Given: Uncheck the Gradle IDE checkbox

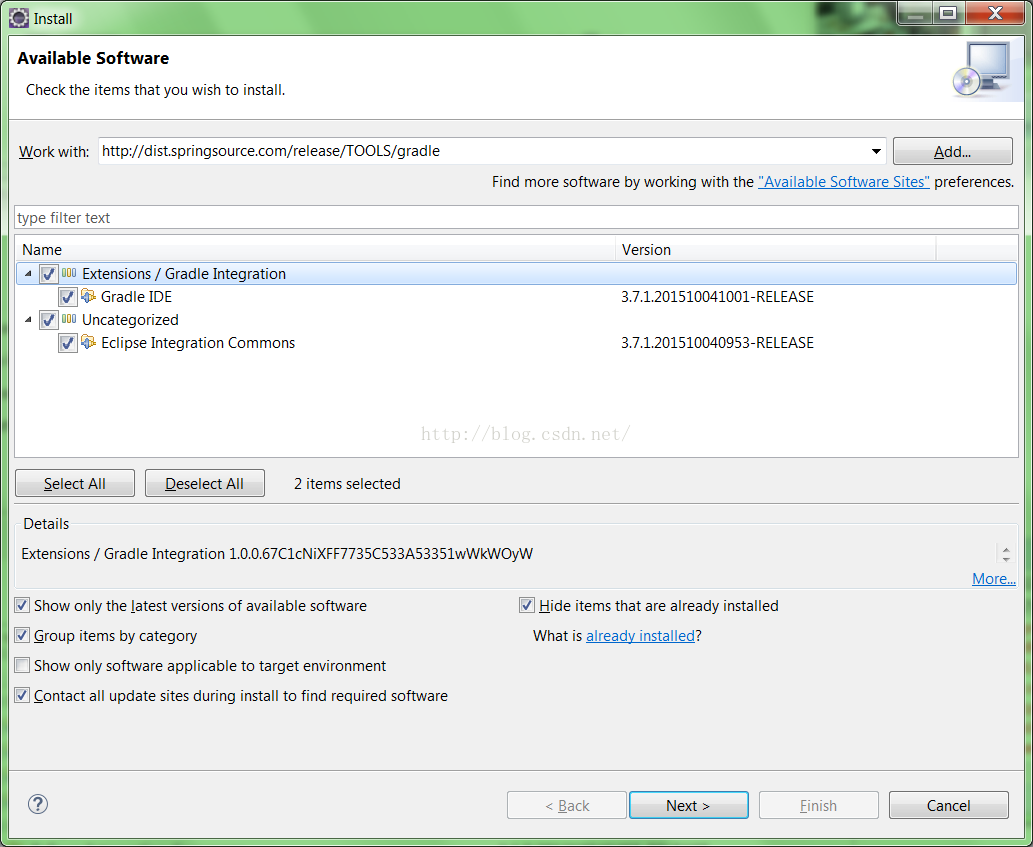Looking at the screenshot, I should click(x=67, y=297).
